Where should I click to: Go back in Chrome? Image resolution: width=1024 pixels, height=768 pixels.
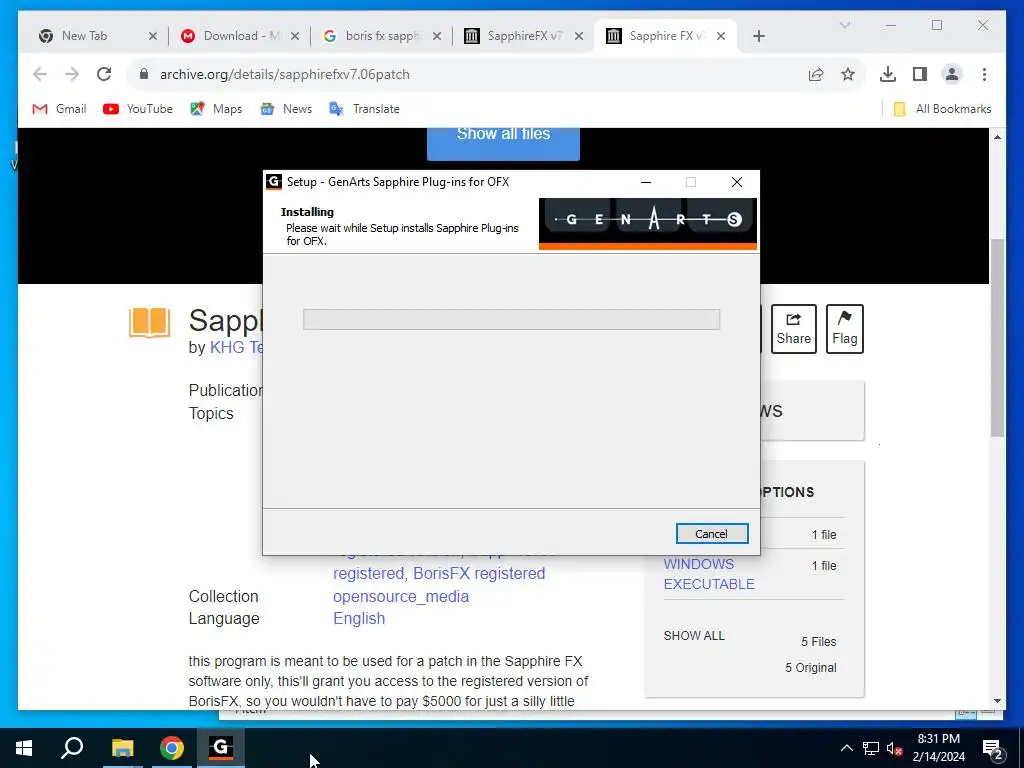pyautogui.click(x=40, y=74)
